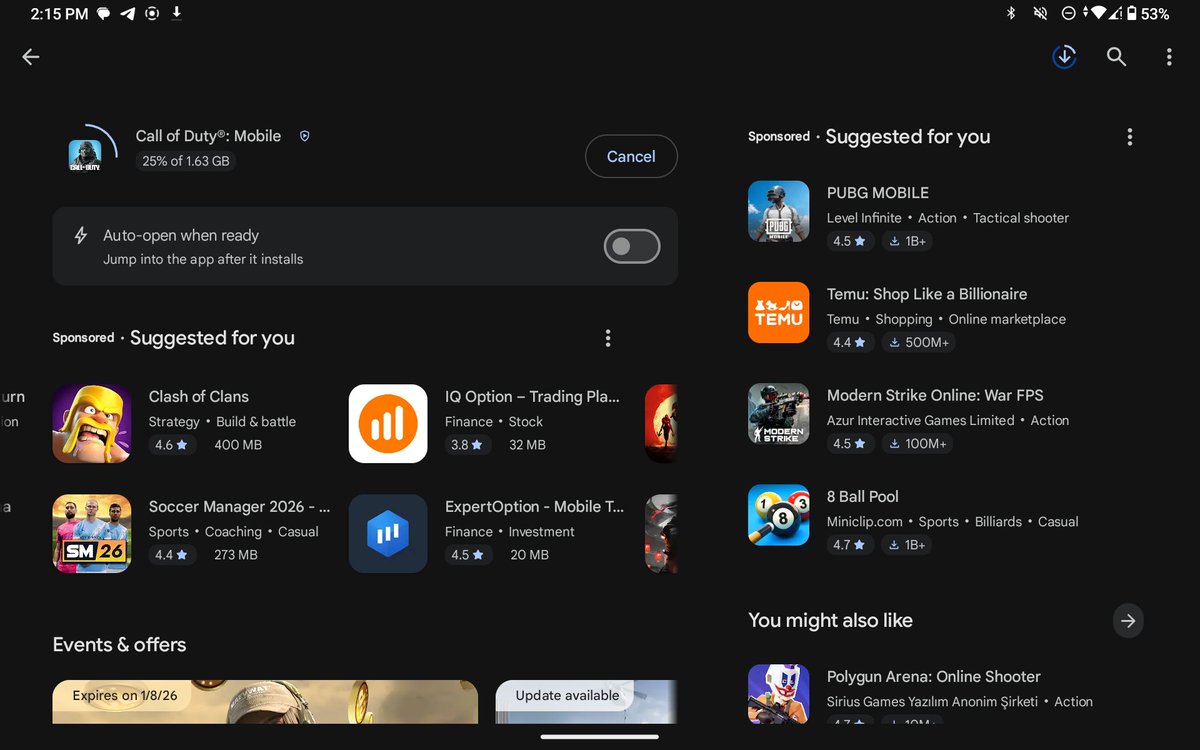The width and height of the screenshot is (1200, 750).
Task: Tap the muted notifications bell icon
Action: 1041,14
